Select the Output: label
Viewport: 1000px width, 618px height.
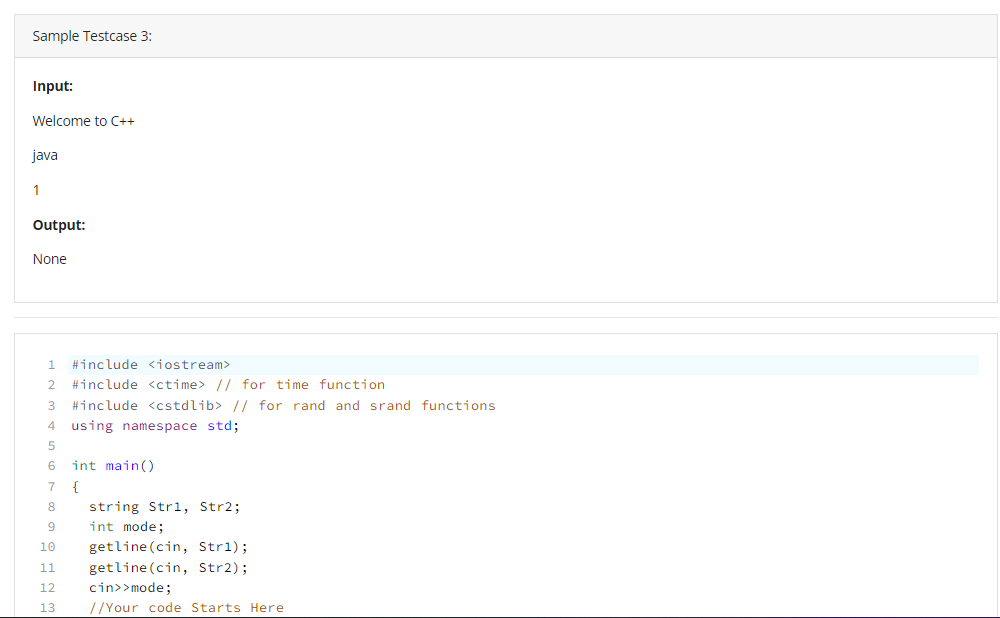pos(58,224)
